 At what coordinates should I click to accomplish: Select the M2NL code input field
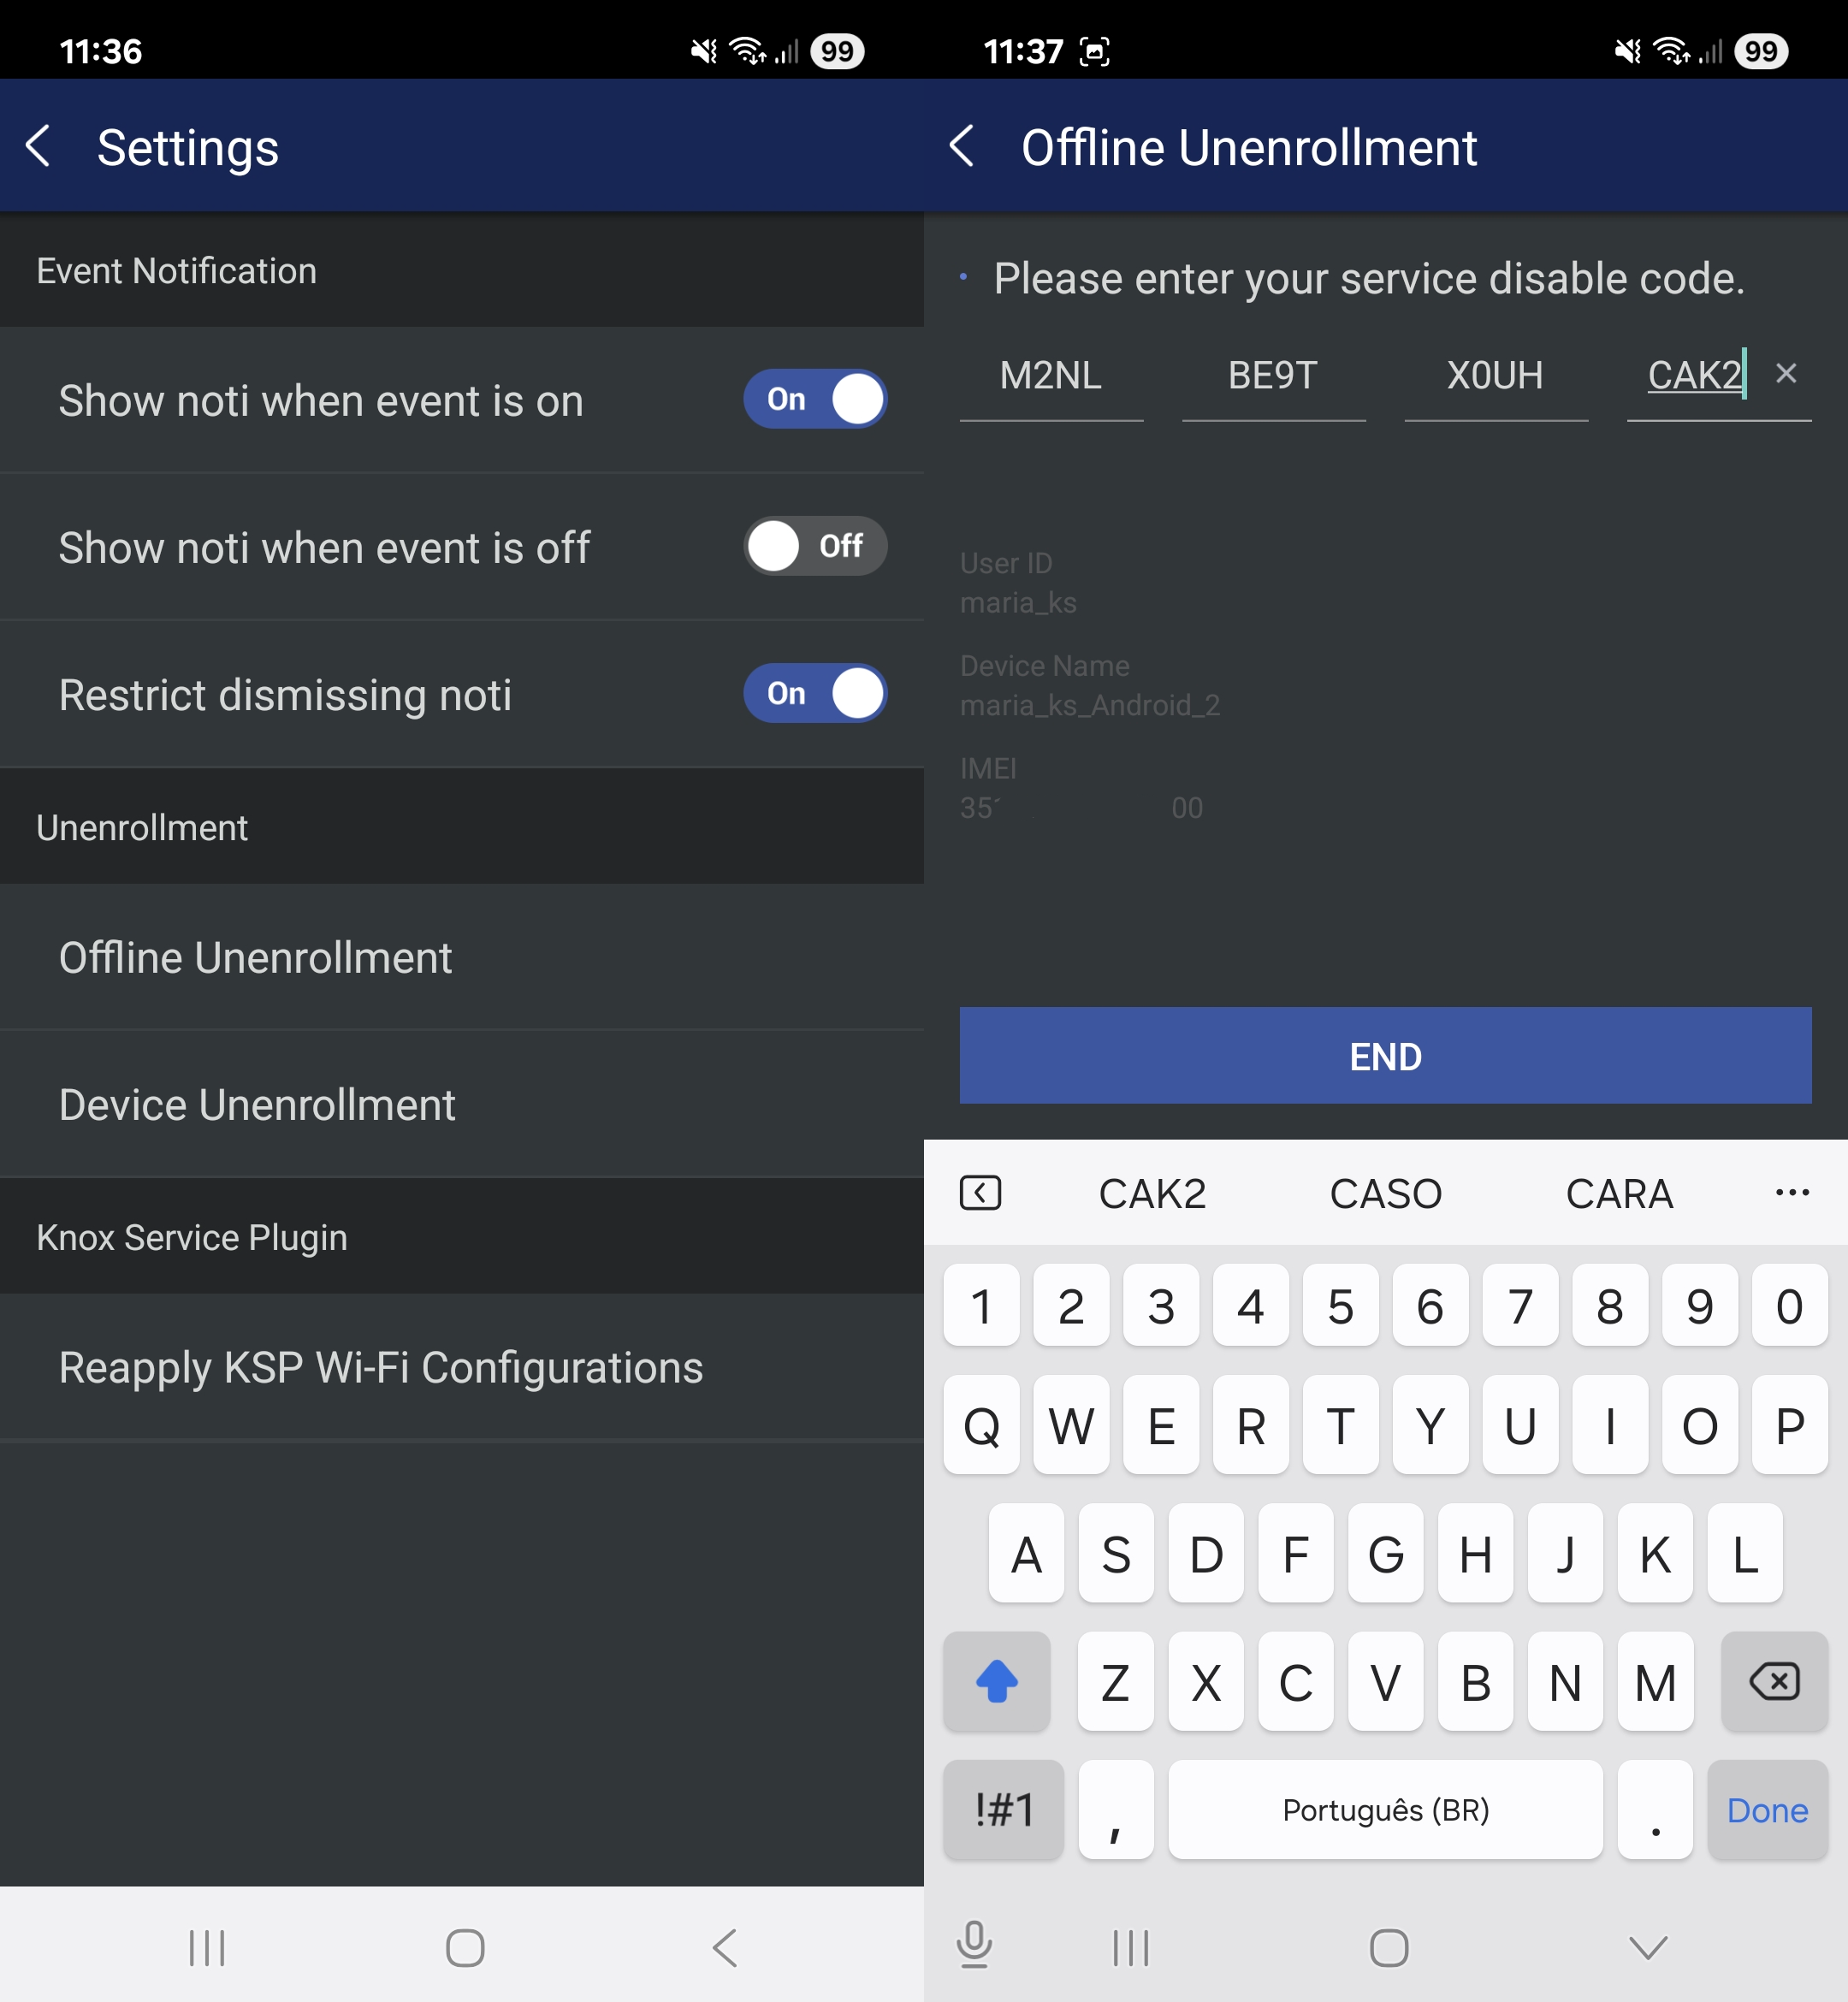click(x=1051, y=377)
